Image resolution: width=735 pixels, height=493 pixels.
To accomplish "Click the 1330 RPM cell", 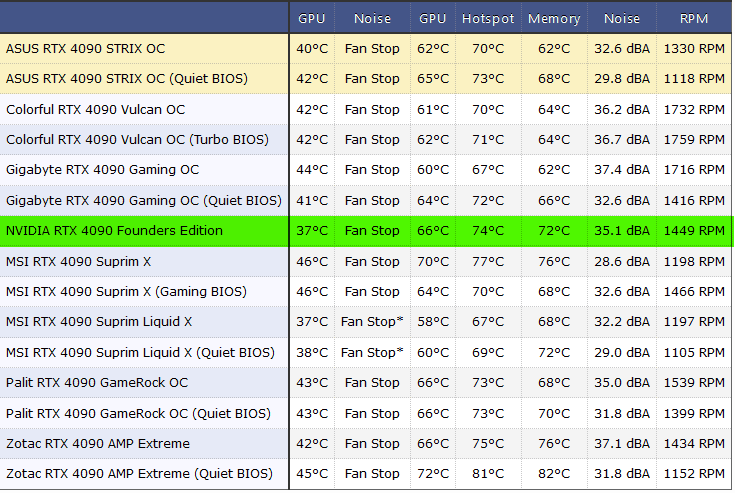I will [694, 49].
